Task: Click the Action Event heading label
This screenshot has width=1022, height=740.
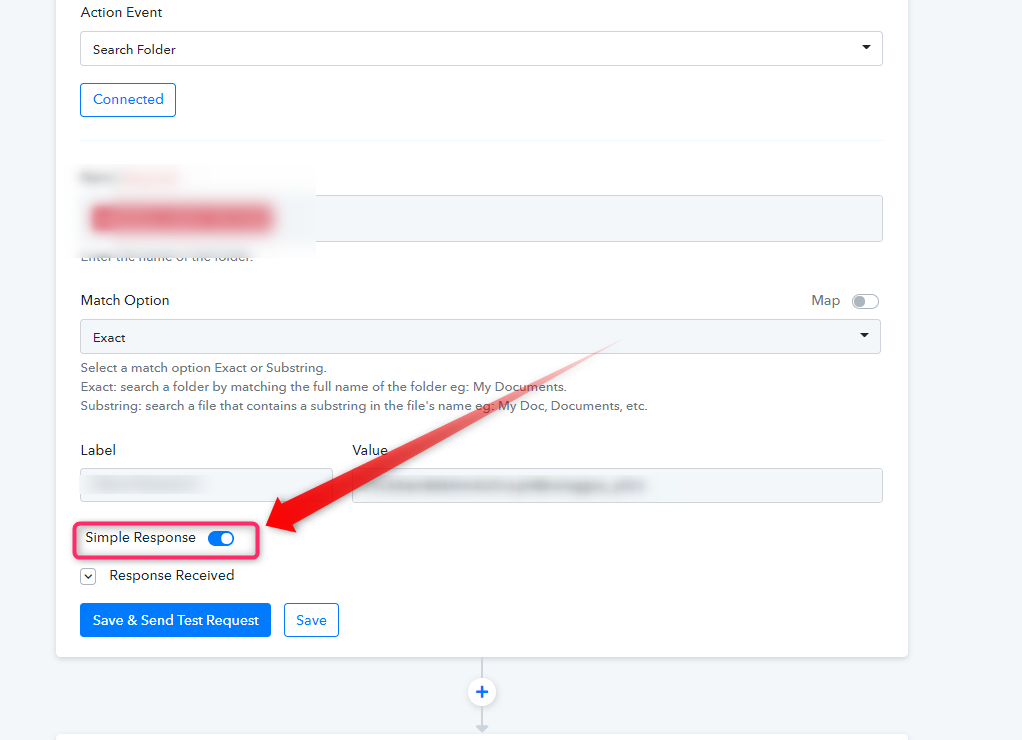Action: coord(121,13)
